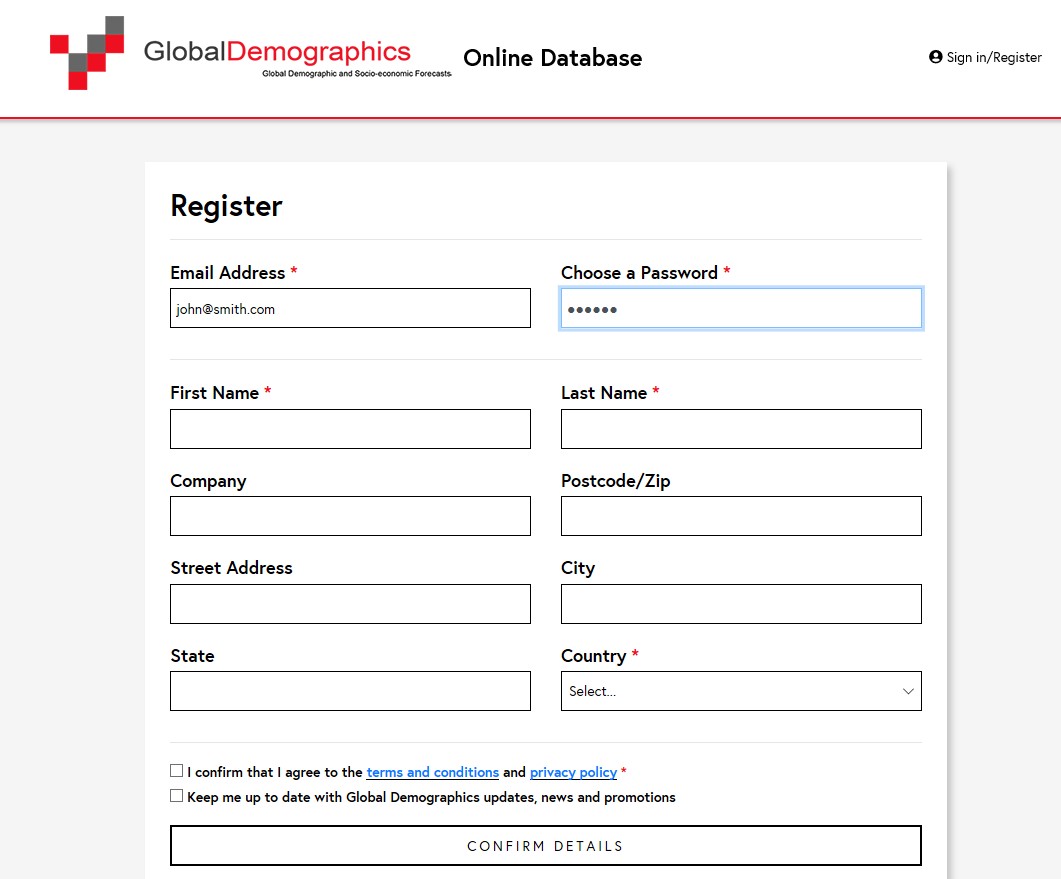1061x879 pixels.
Task: Click the Choose a Password field
Action: coord(741,309)
